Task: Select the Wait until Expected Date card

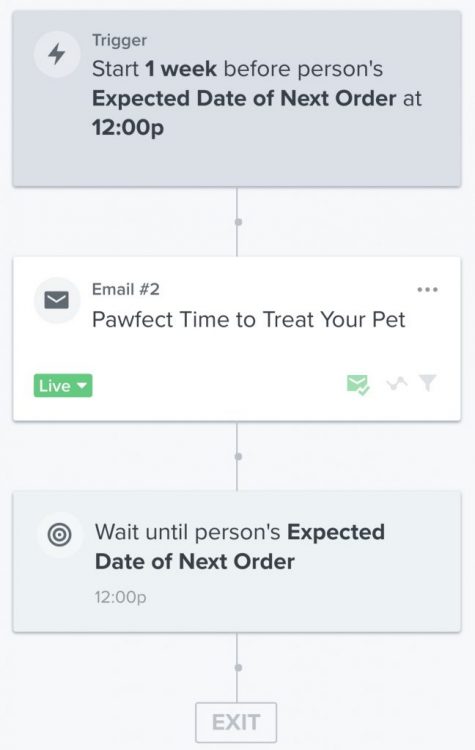Action: pos(237,562)
